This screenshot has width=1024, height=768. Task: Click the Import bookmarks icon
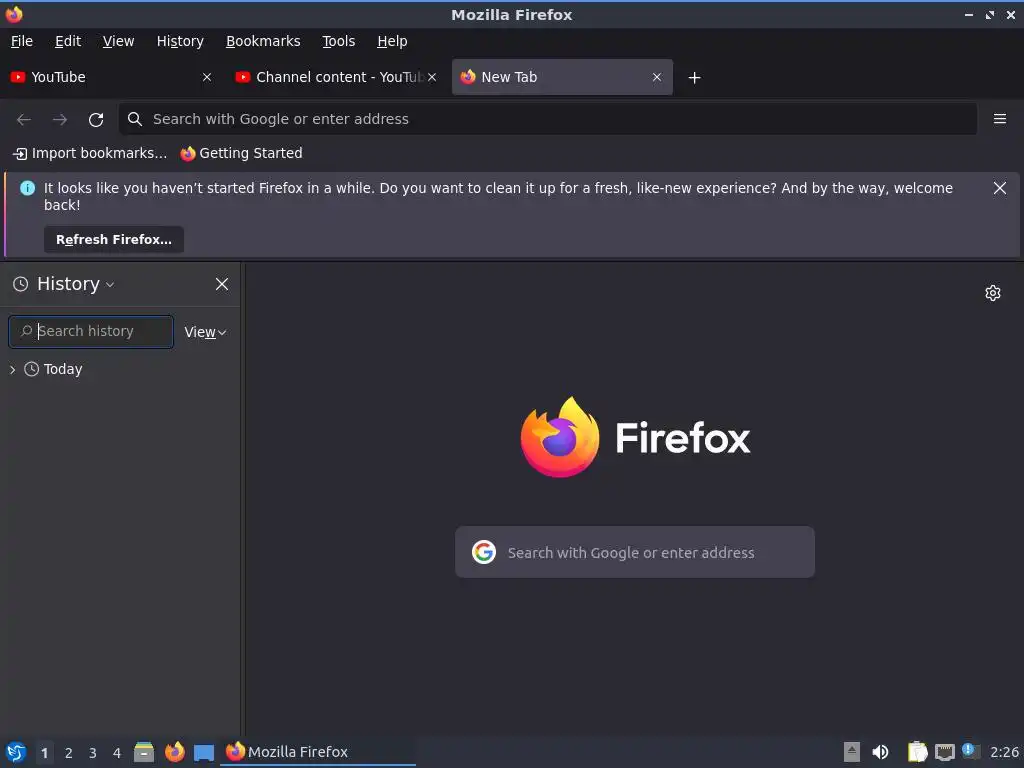(x=20, y=153)
